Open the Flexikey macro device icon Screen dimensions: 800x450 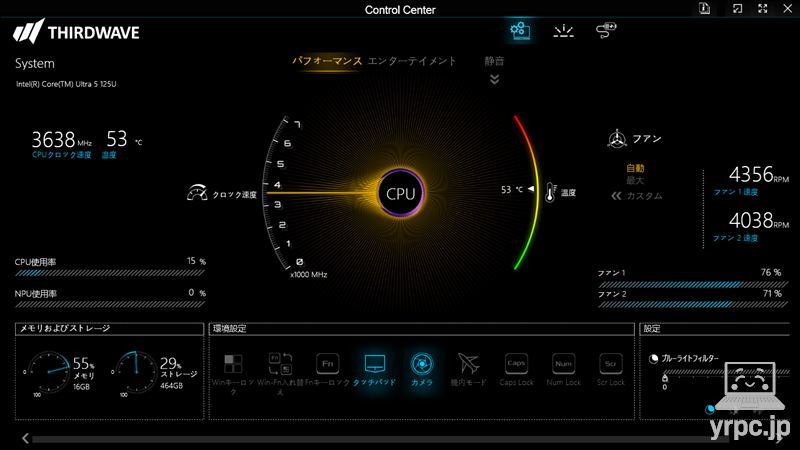(606, 30)
